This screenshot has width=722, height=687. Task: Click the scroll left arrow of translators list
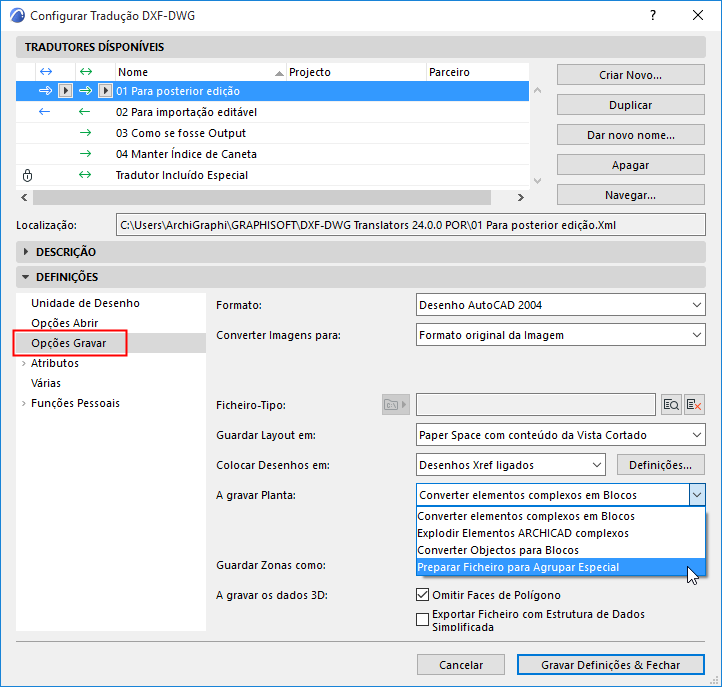pyautogui.click(x=24, y=197)
